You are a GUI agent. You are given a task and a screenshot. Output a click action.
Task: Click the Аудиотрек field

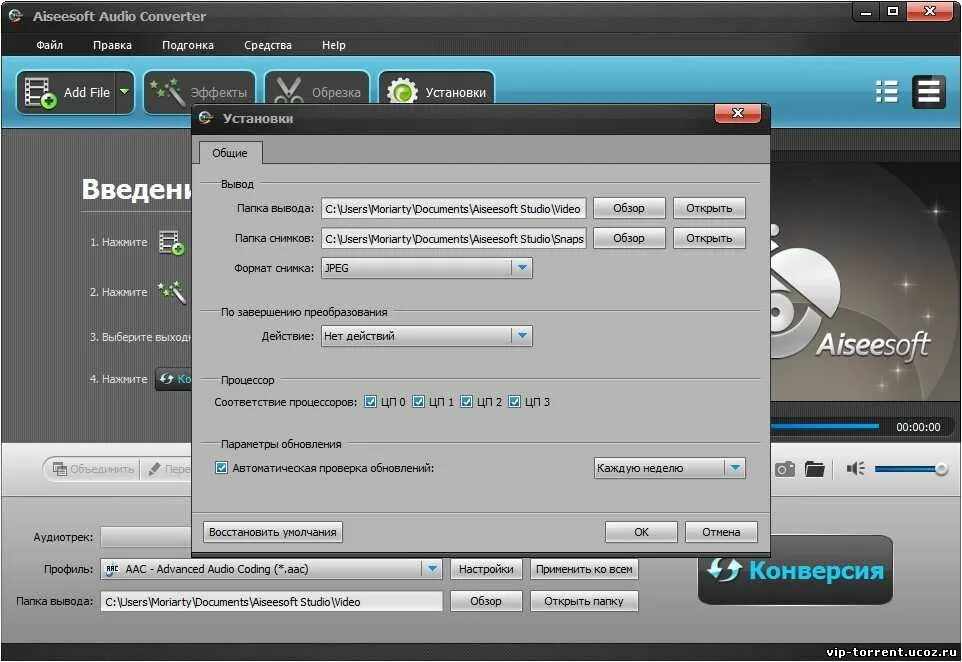pos(146,537)
